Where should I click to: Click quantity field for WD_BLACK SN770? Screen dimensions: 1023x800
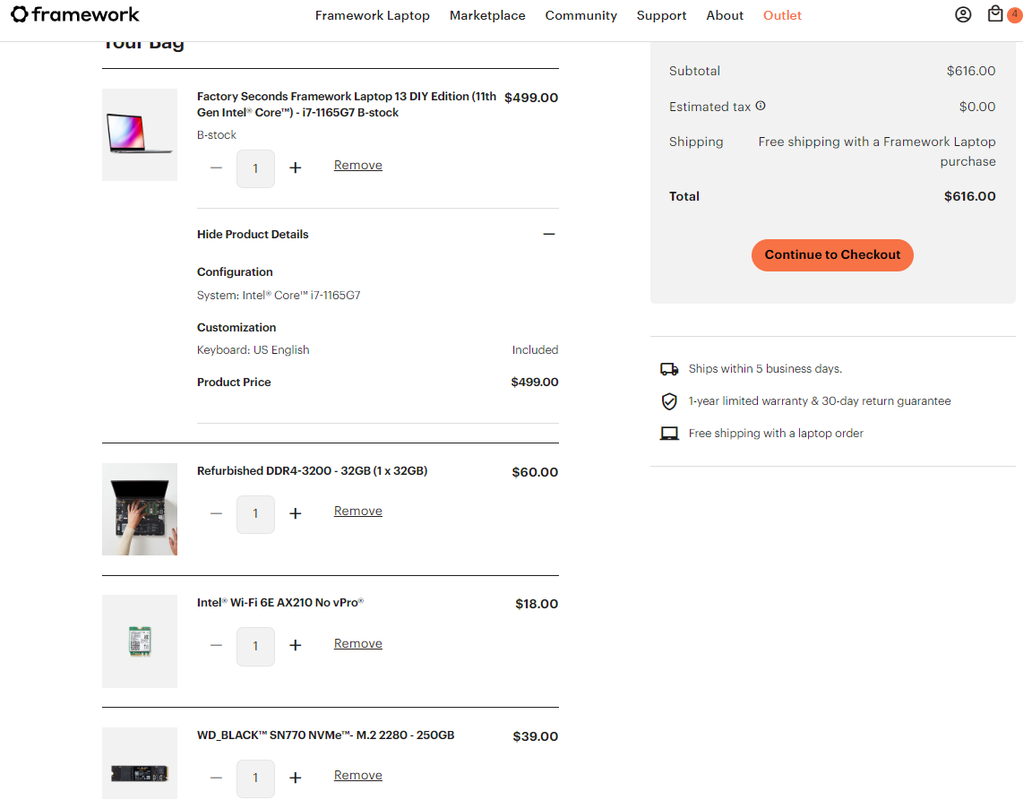(256, 778)
